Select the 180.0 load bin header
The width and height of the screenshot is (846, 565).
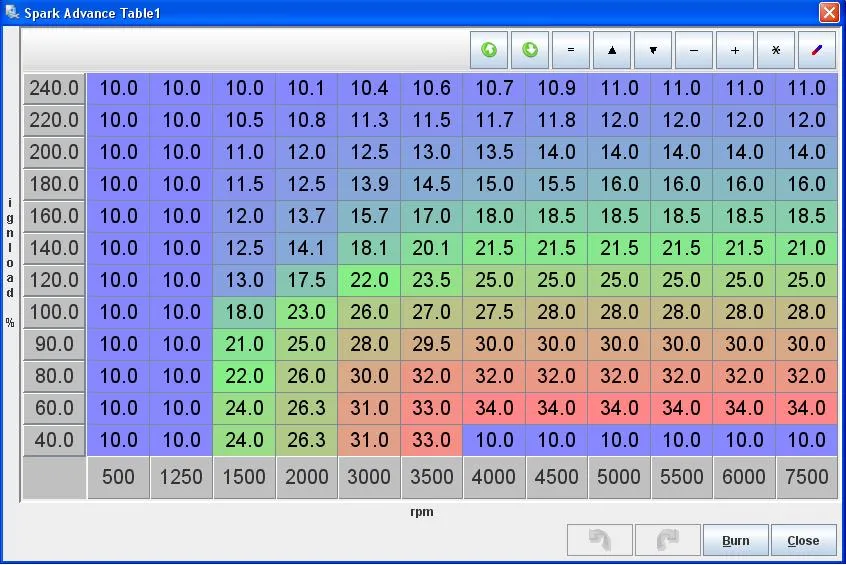click(54, 184)
